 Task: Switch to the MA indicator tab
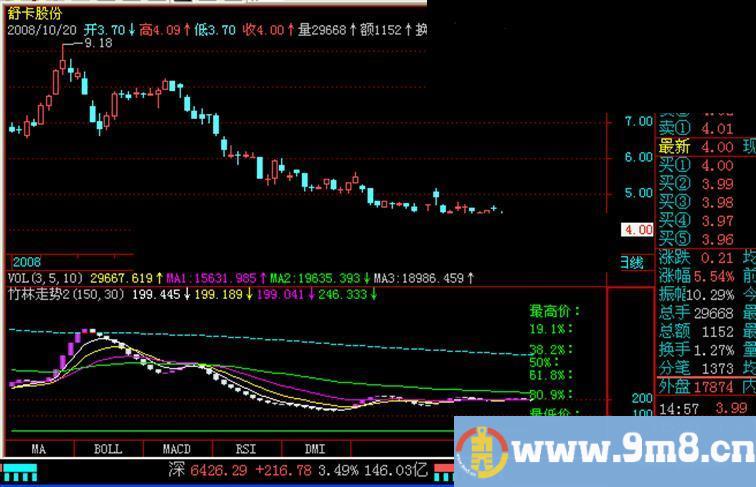point(39,449)
